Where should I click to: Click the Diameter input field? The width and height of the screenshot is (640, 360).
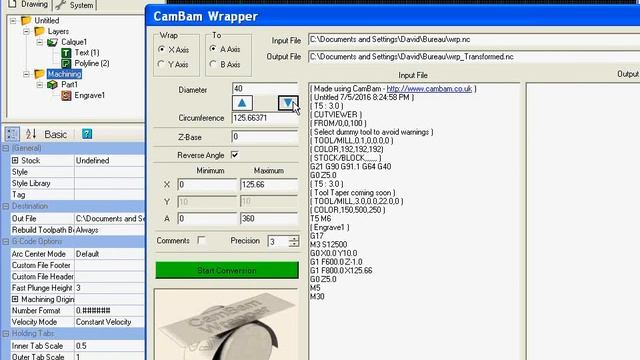[265, 88]
